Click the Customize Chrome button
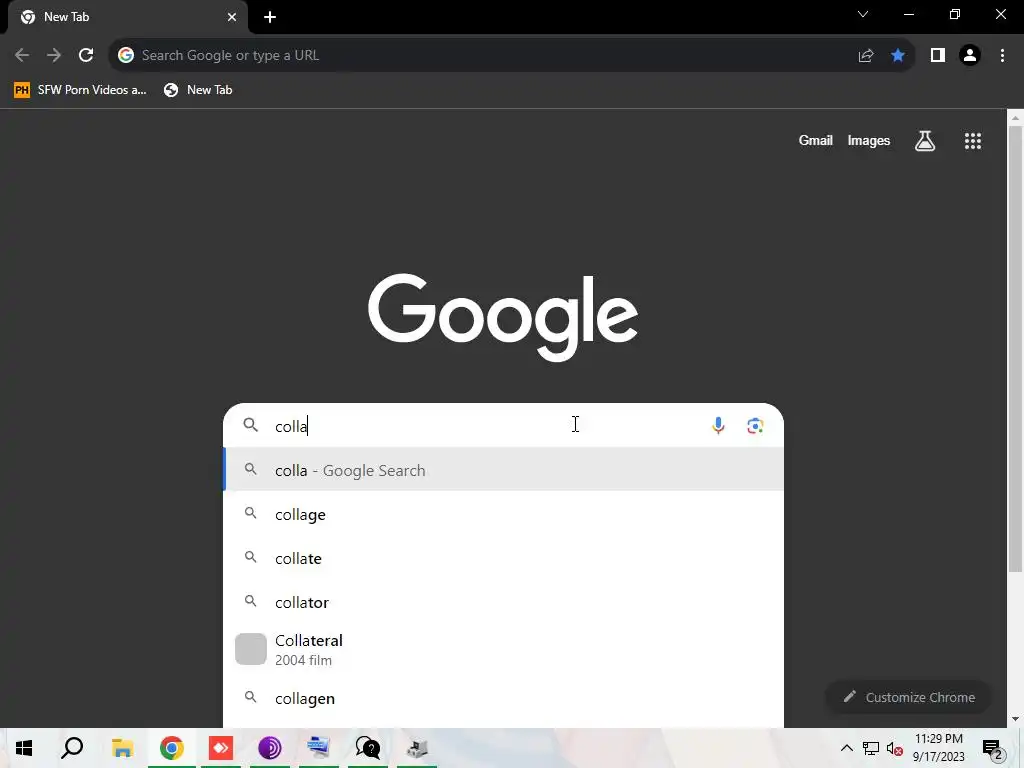Screen dimensions: 1024x768 [x=909, y=697]
